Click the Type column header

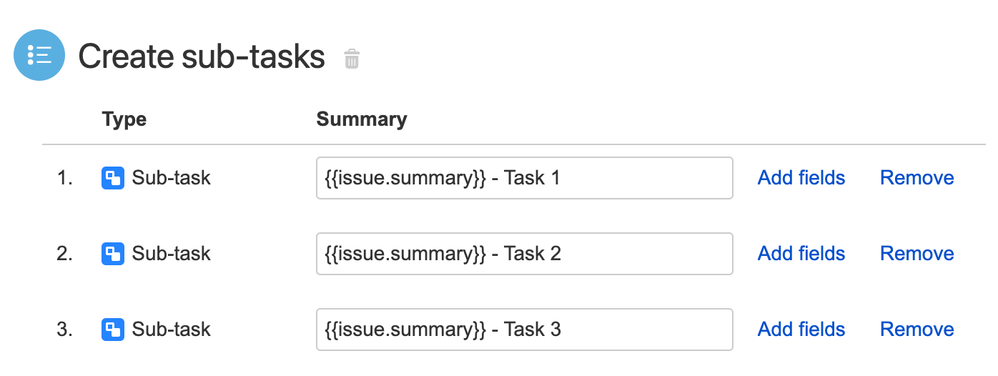click(x=124, y=120)
